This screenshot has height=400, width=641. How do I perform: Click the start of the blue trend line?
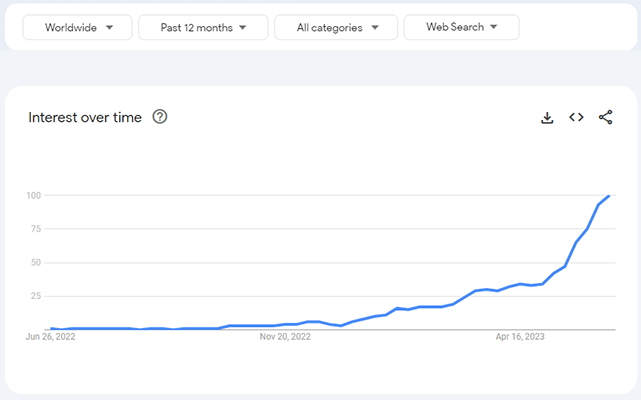pos(50,328)
